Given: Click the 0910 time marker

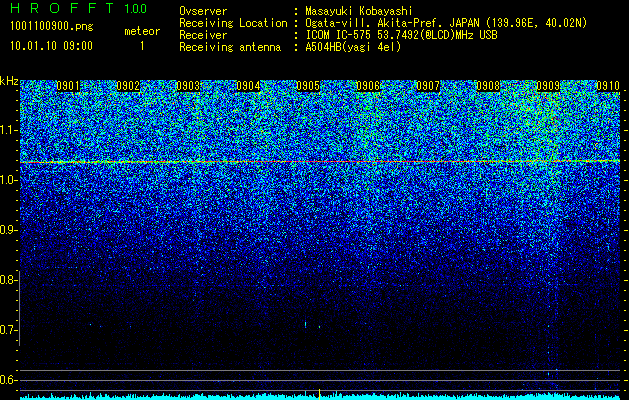Looking at the screenshot, I should point(608,86).
